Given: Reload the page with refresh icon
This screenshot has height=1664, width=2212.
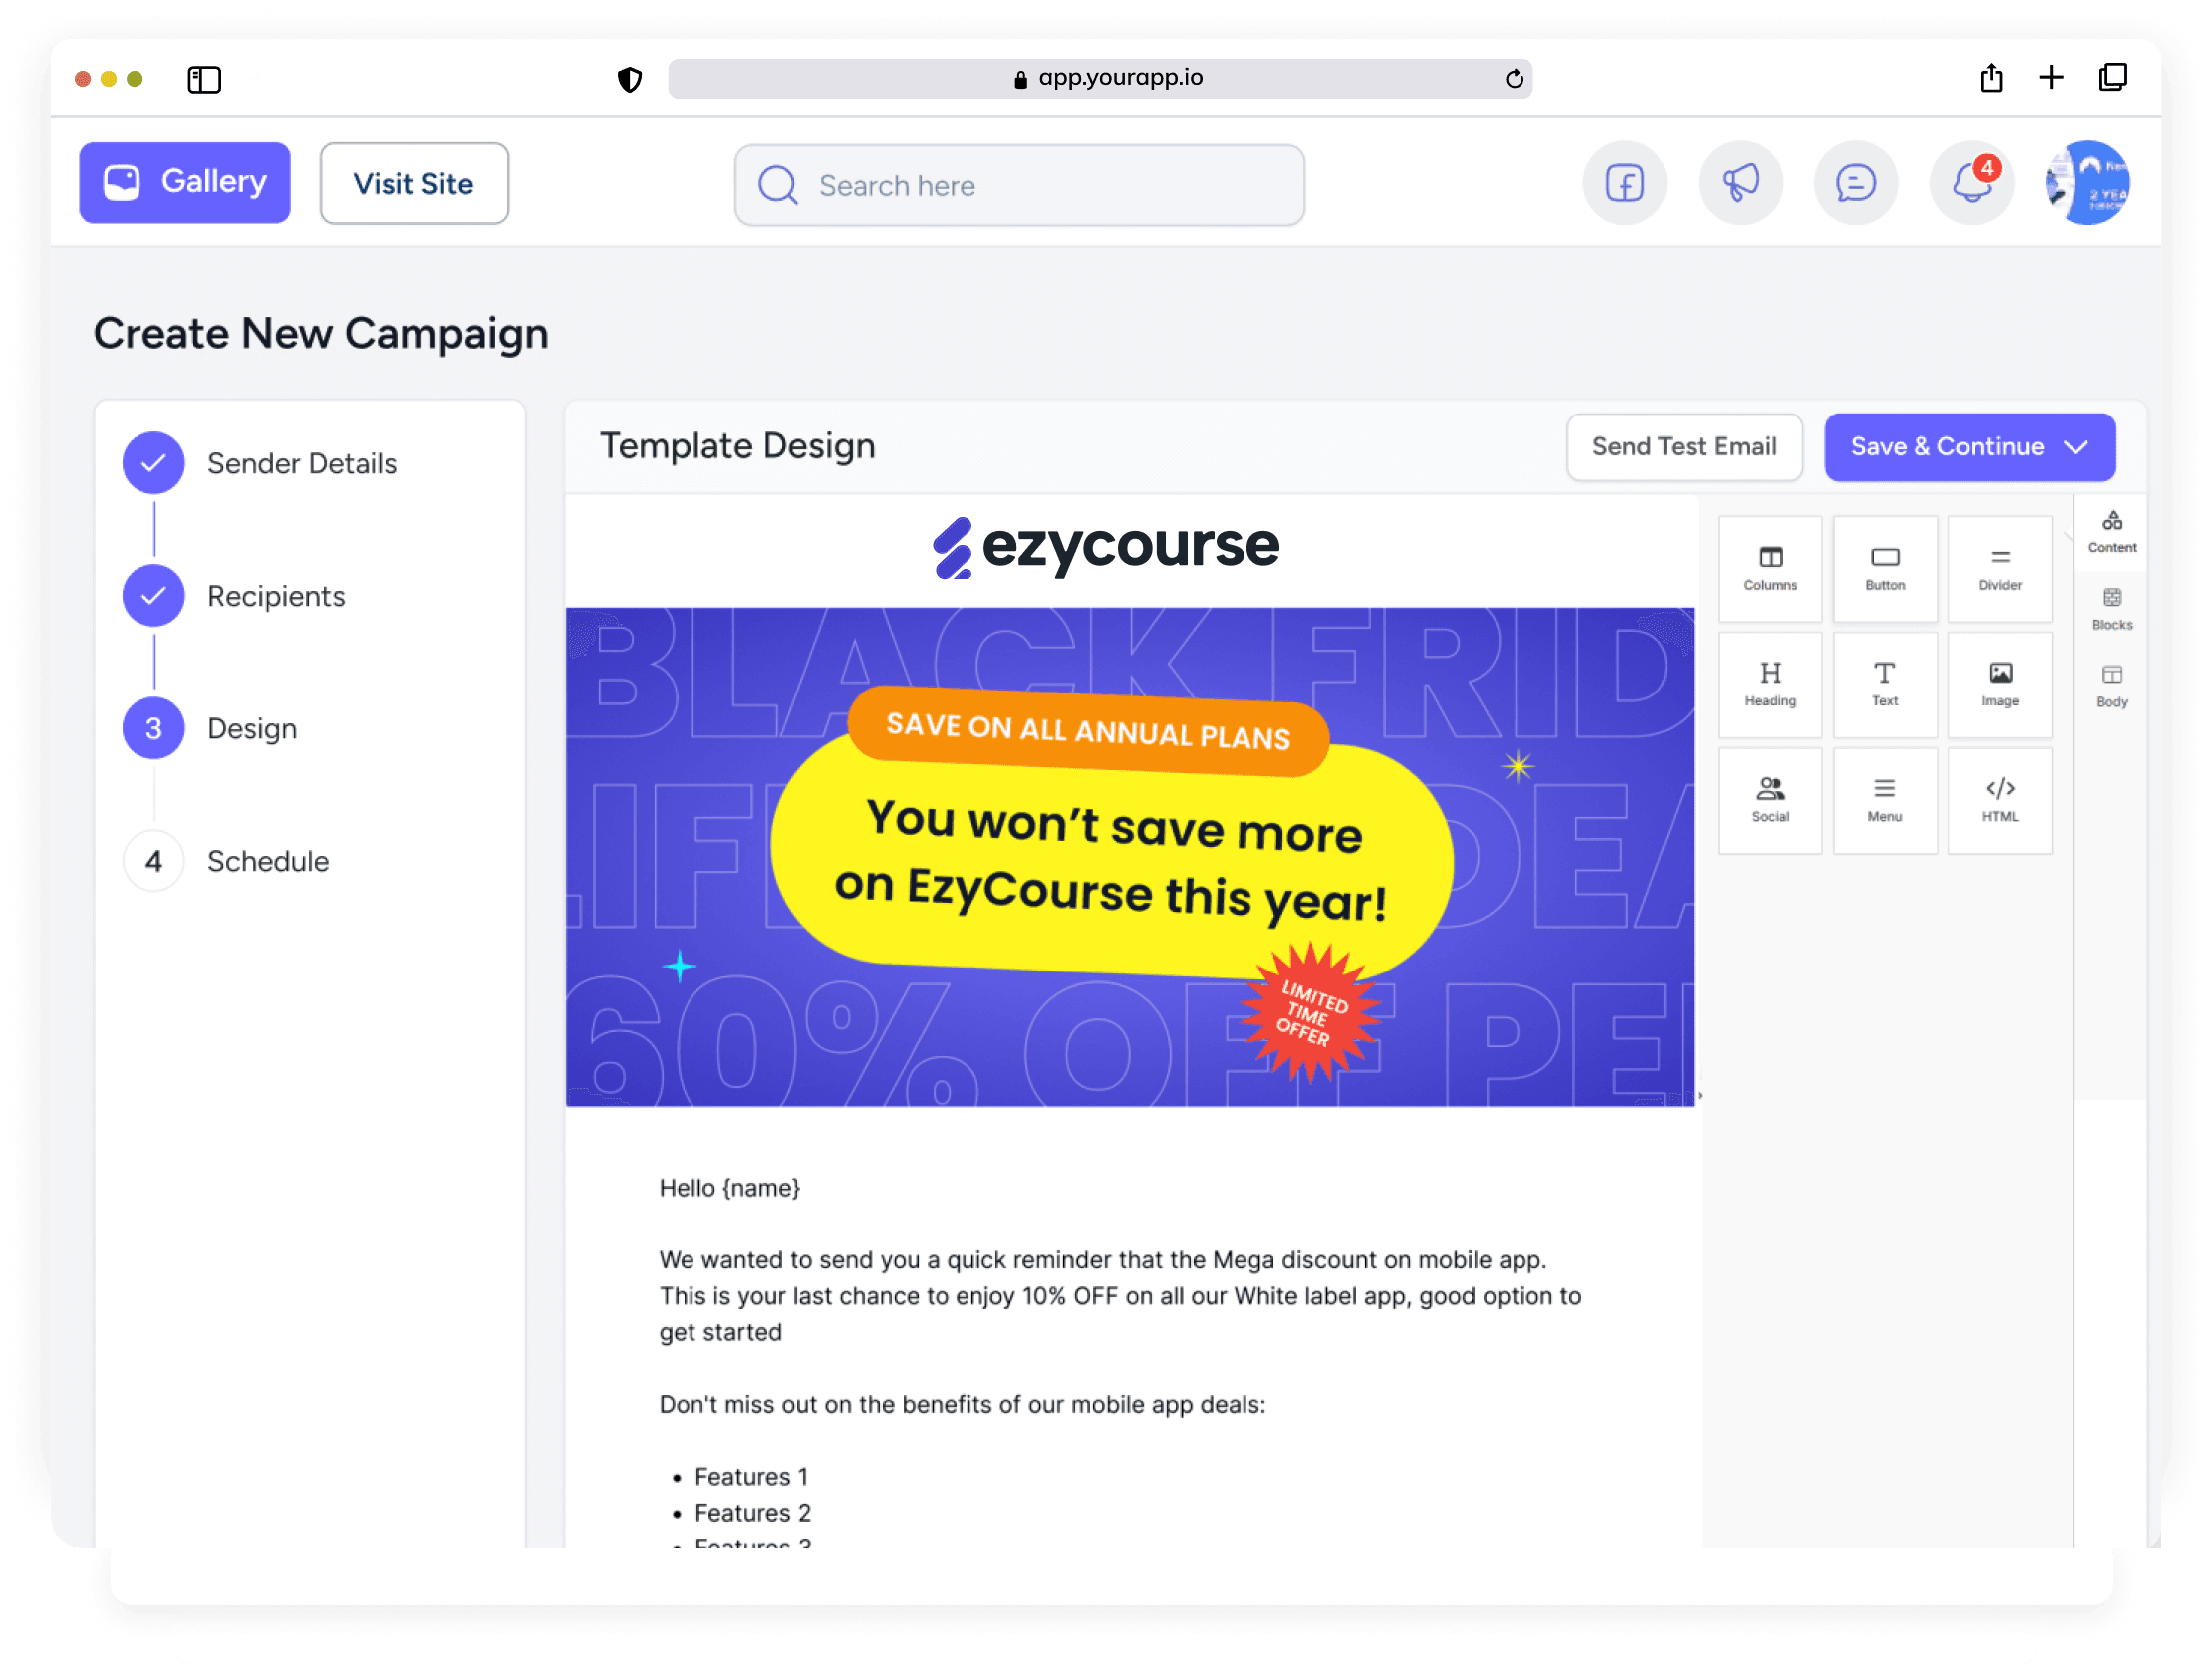Looking at the screenshot, I should pos(1514,79).
